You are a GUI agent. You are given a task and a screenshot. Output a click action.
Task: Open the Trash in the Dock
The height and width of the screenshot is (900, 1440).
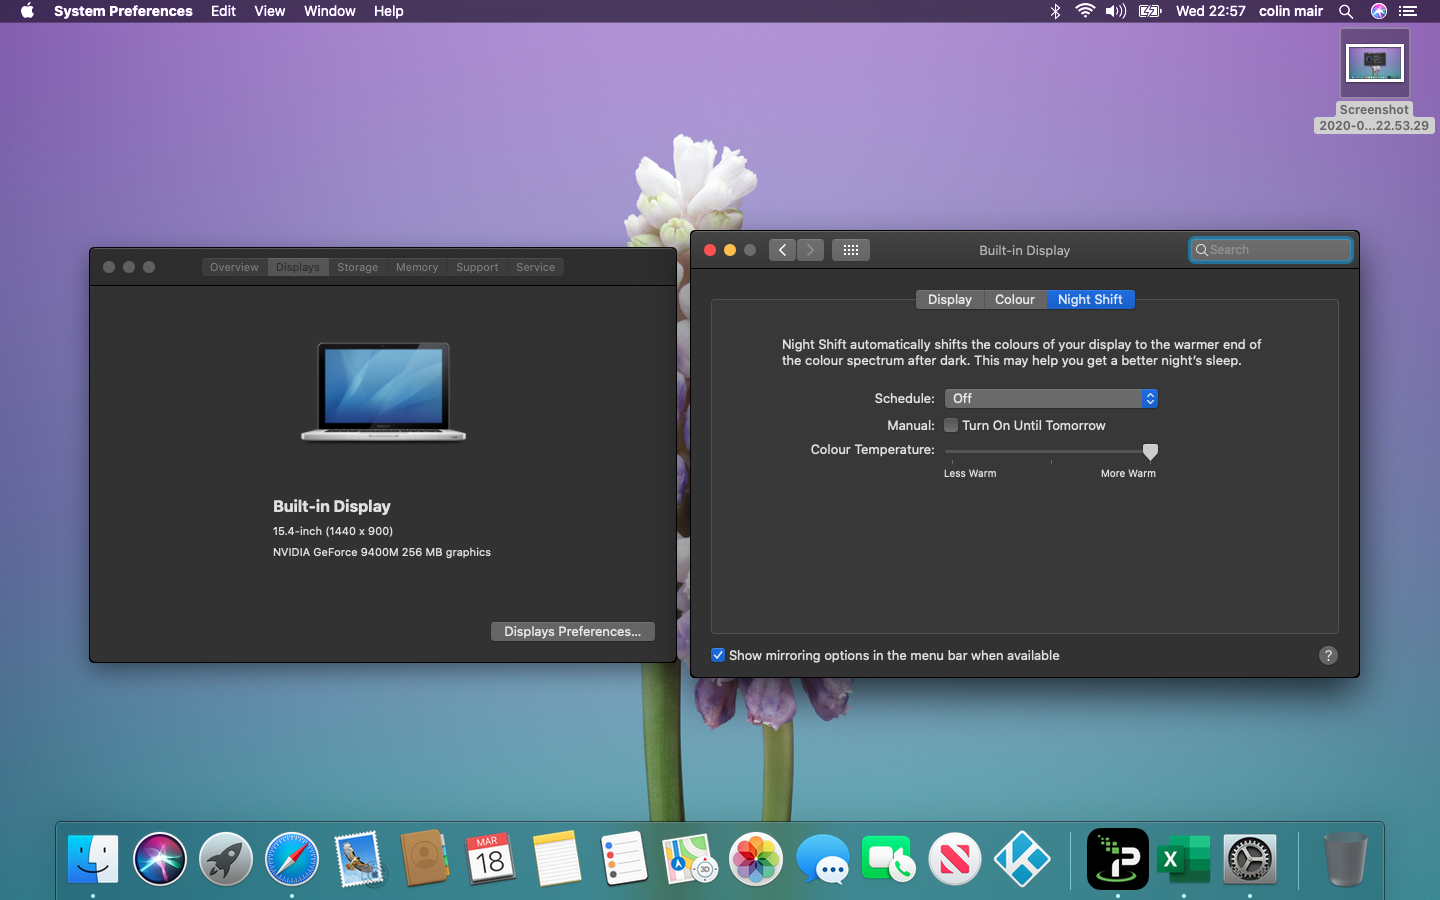[1345, 859]
